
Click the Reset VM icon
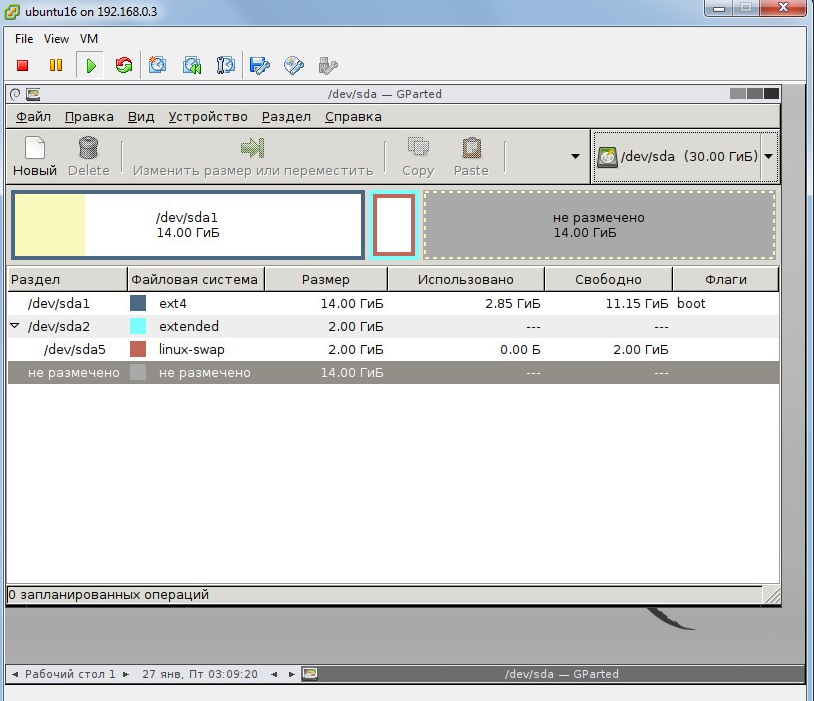click(124, 65)
